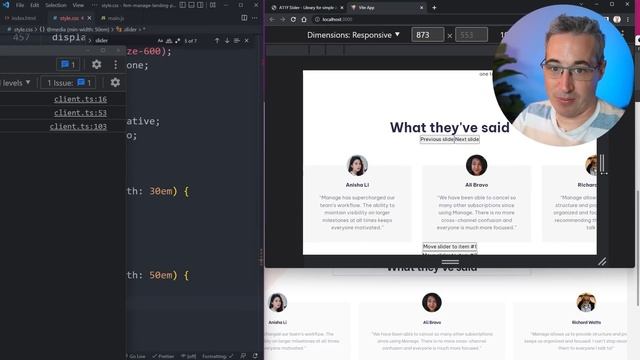The height and width of the screenshot is (360, 640).
Task: Click the '1 Issue' button in console
Action: (x=68, y=83)
